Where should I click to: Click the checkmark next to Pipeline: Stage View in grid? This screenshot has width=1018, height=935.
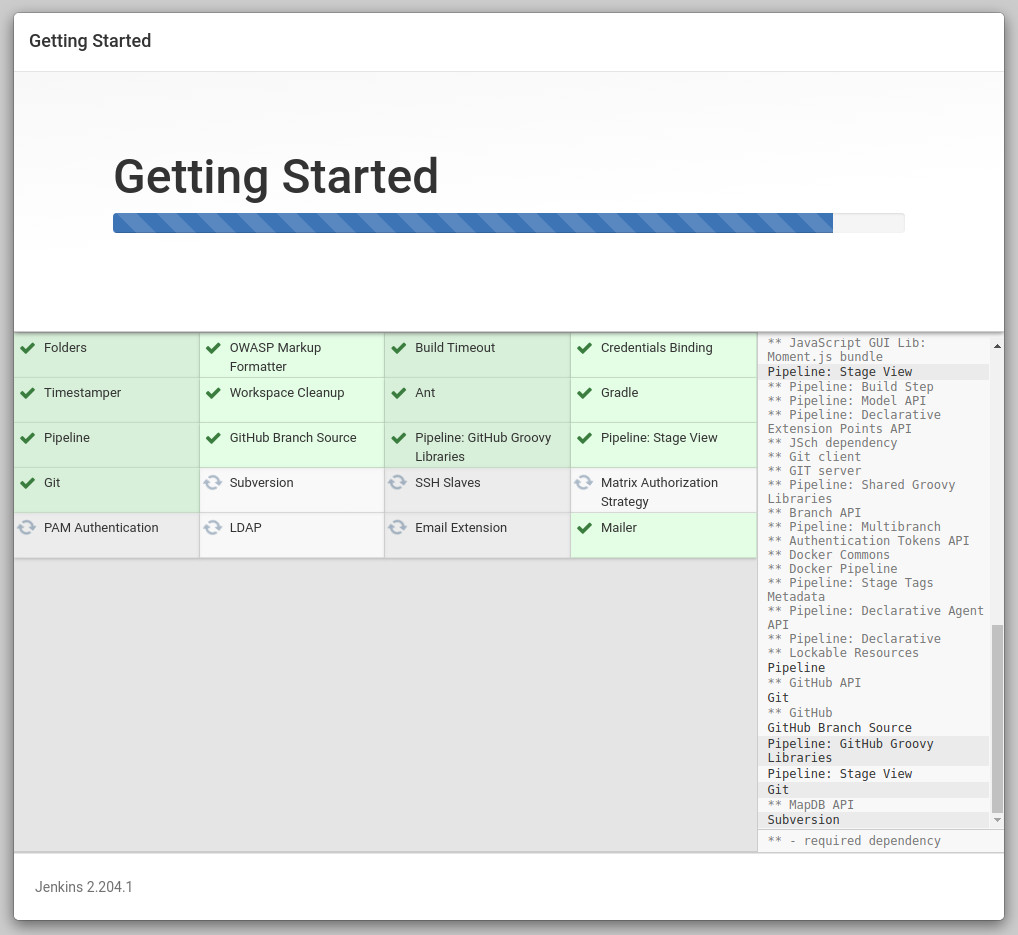(584, 438)
